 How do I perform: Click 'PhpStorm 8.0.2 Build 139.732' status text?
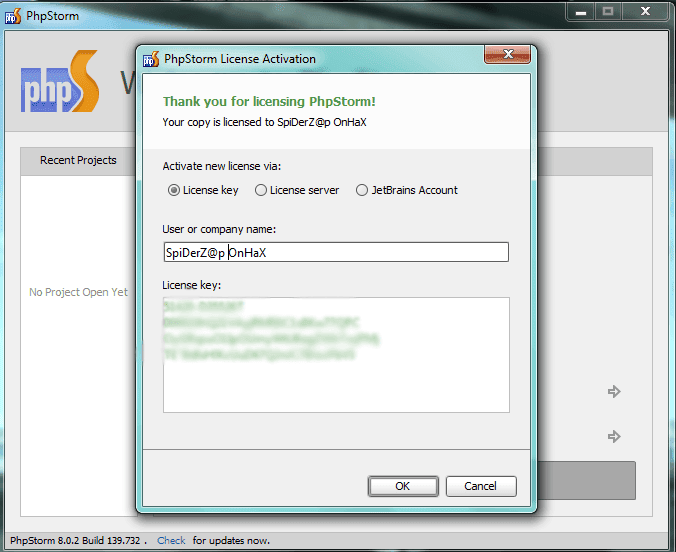tap(75, 540)
